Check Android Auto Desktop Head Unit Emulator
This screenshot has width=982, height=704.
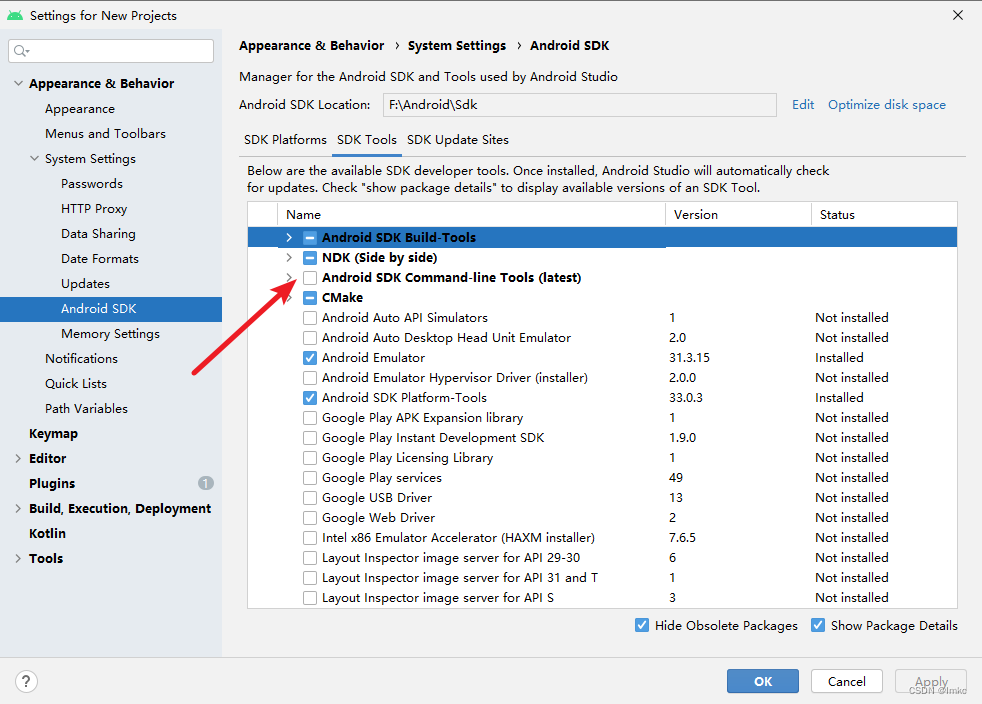pos(309,338)
